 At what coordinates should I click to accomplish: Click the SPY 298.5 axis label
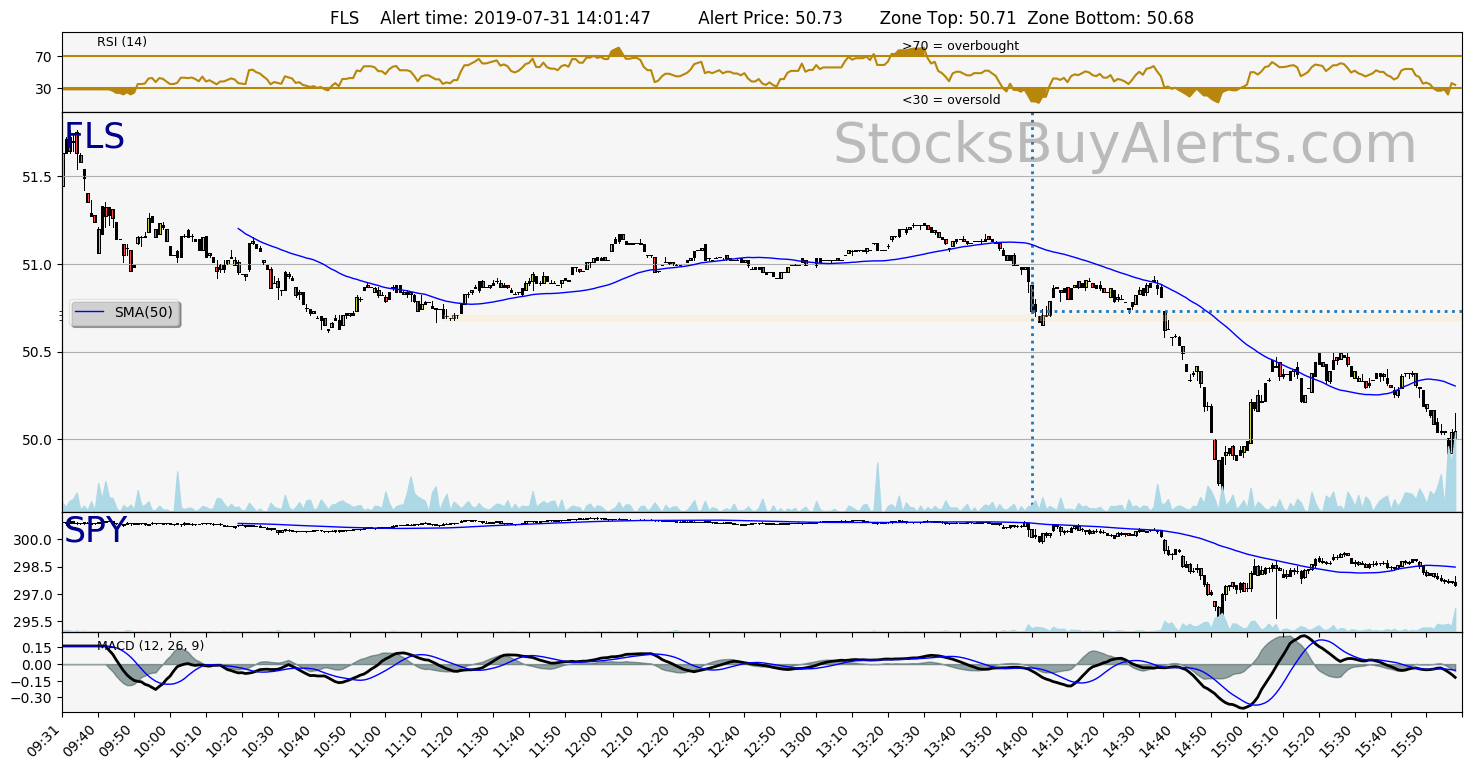pos(33,567)
